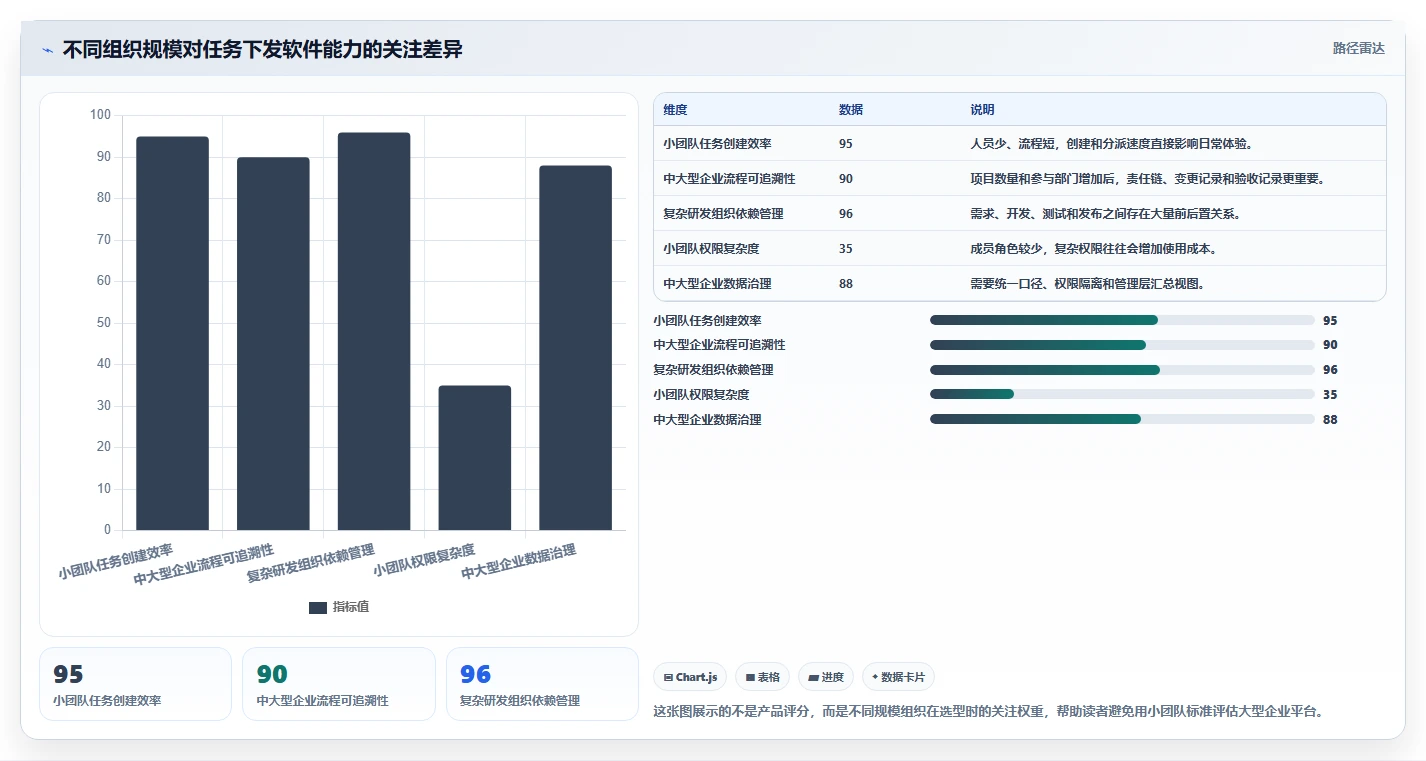Click the 中大型企业数据治理 label in the progress list
The width and height of the screenshot is (1426, 761).
click(x=707, y=420)
